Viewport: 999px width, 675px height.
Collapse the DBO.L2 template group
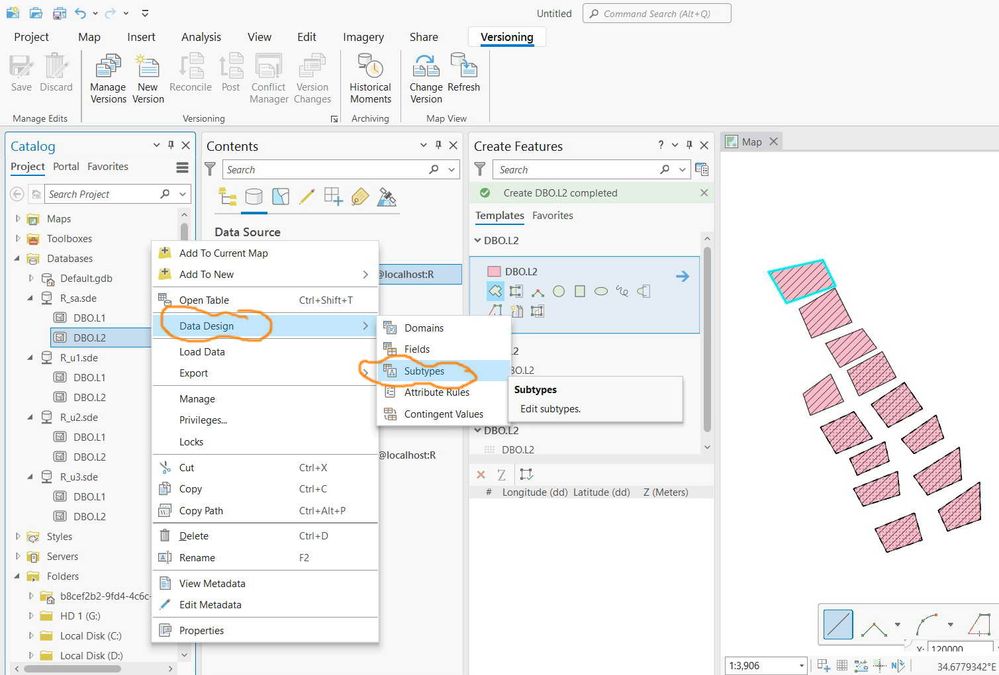tap(477, 240)
